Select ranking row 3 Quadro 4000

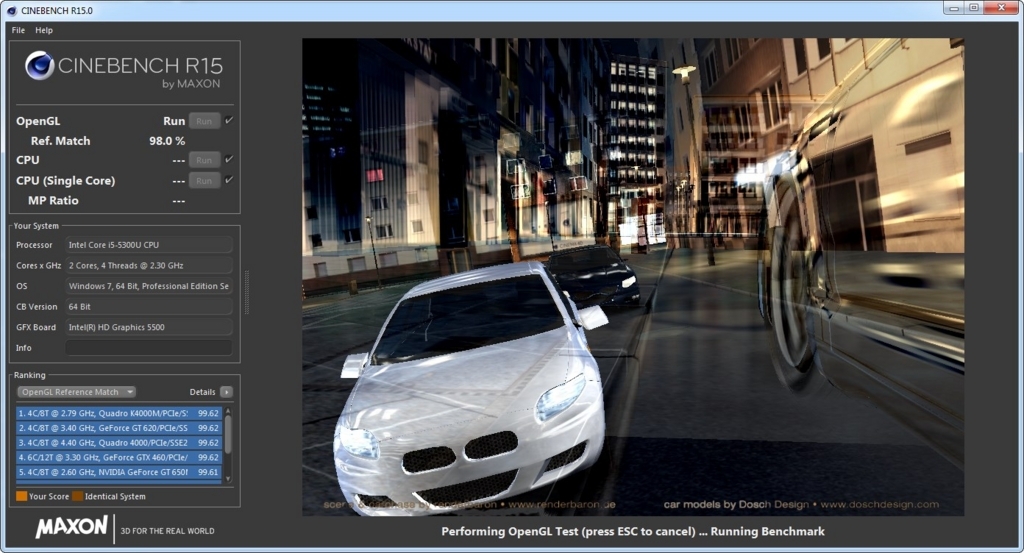[119, 443]
